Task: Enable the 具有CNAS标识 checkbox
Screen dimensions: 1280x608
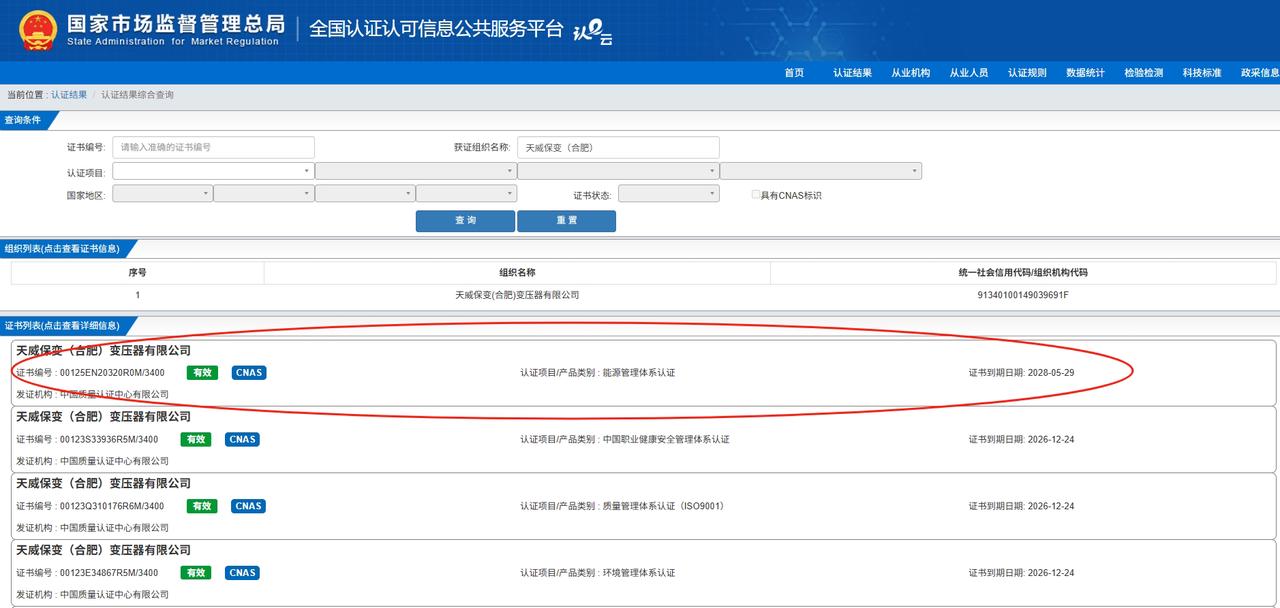Action: point(756,195)
